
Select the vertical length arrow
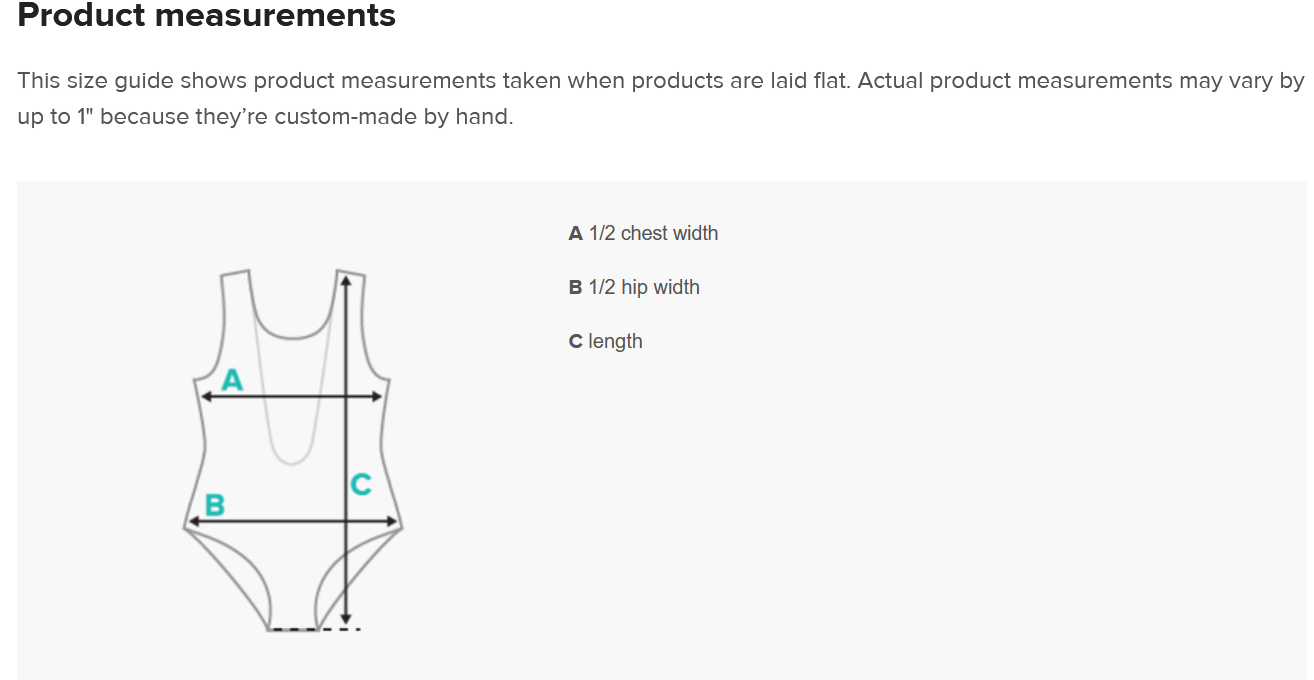click(x=345, y=450)
